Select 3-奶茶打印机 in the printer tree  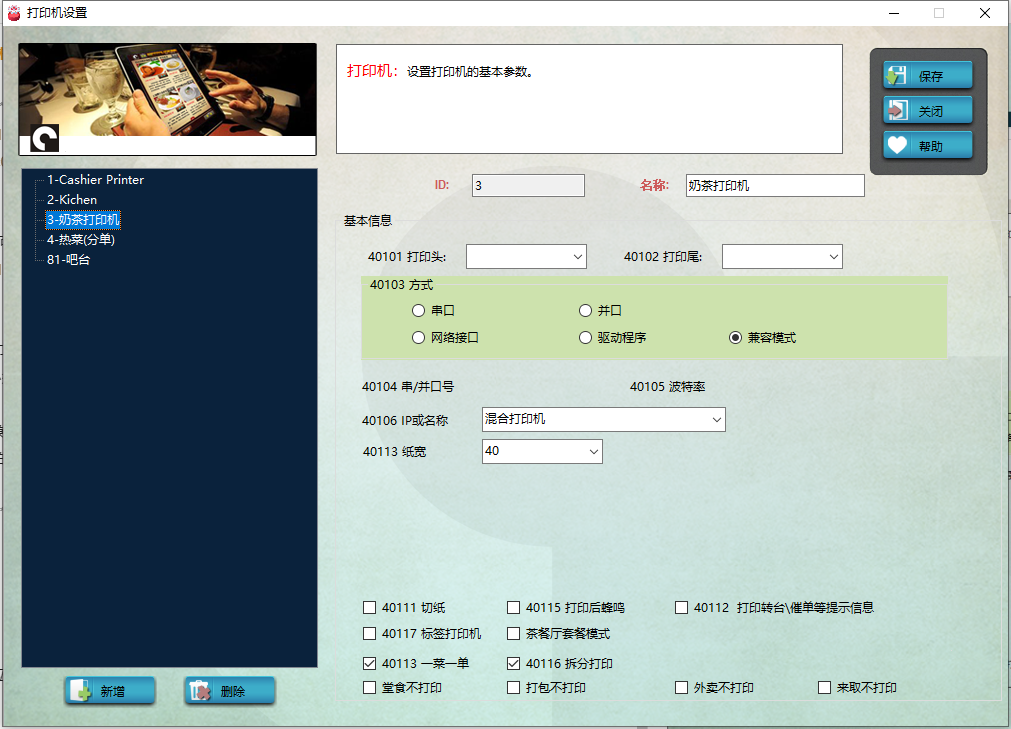(x=83, y=220)
